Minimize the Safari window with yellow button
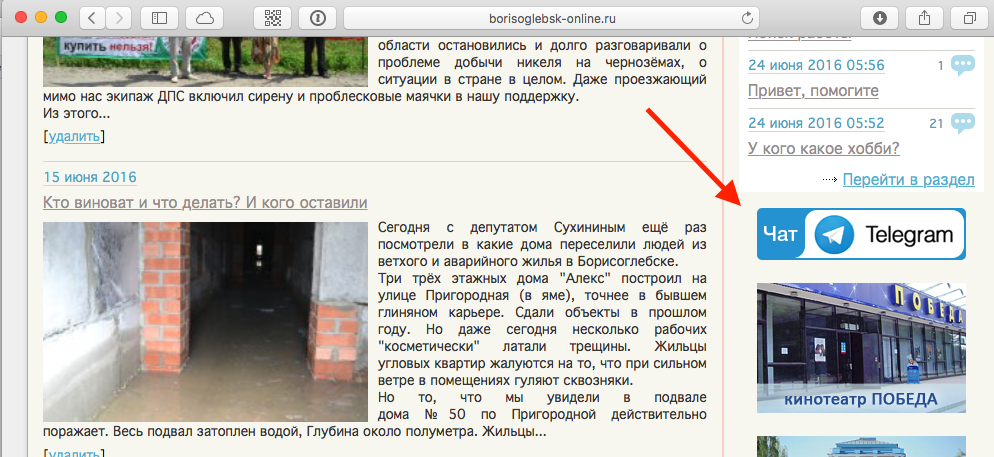This screenshot has width=994, height=457. [41, 18]
